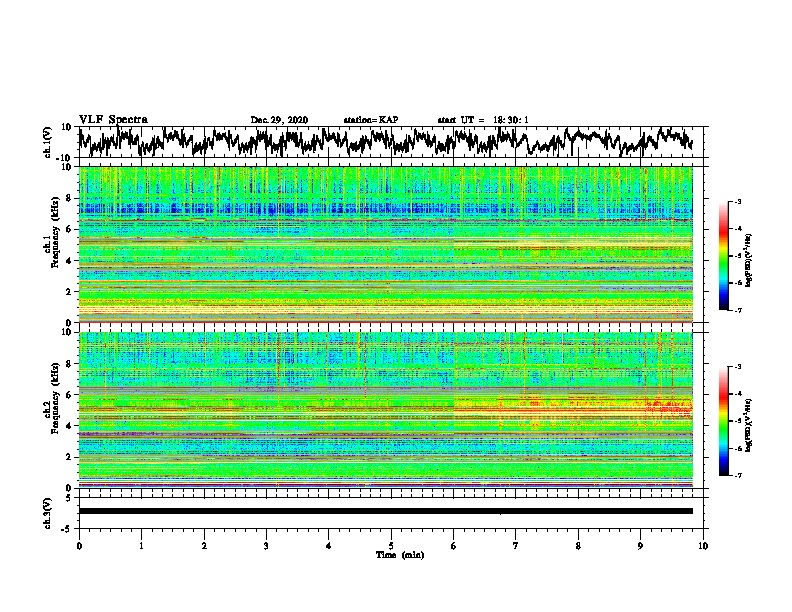Screen dimensions: 792x612
Task: Click the "-7" tick on ch.1 colorbar
Action: [738, 310]
